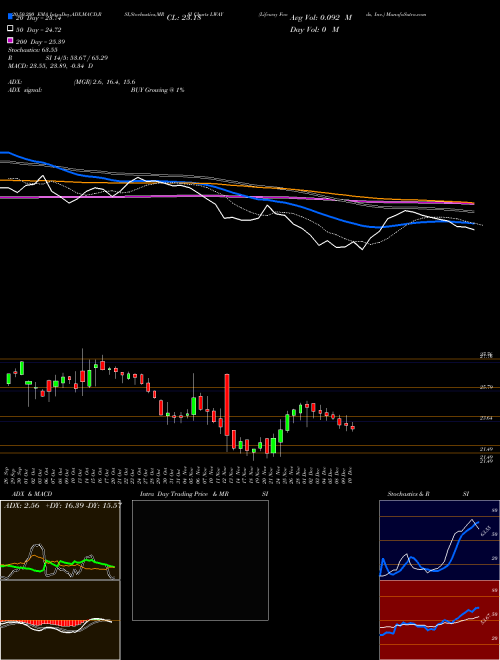500x660 pixels.
Task: Open the MACD histogram chart panel
Action: 60,620
